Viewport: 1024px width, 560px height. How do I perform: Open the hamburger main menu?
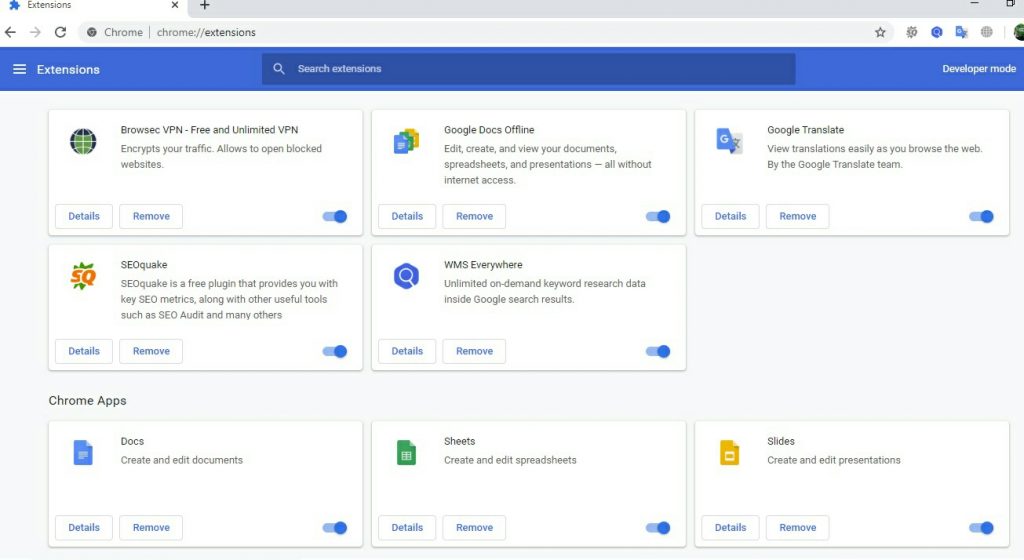pyautogui.click(x=20, y=69)
